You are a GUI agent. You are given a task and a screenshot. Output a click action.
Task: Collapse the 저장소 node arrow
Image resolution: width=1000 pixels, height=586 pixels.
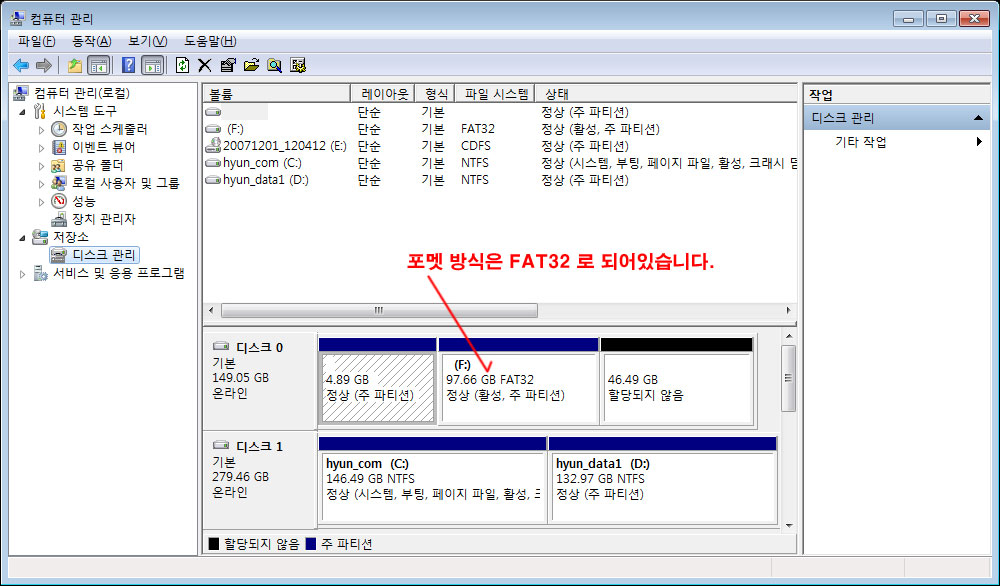point(23,237)
